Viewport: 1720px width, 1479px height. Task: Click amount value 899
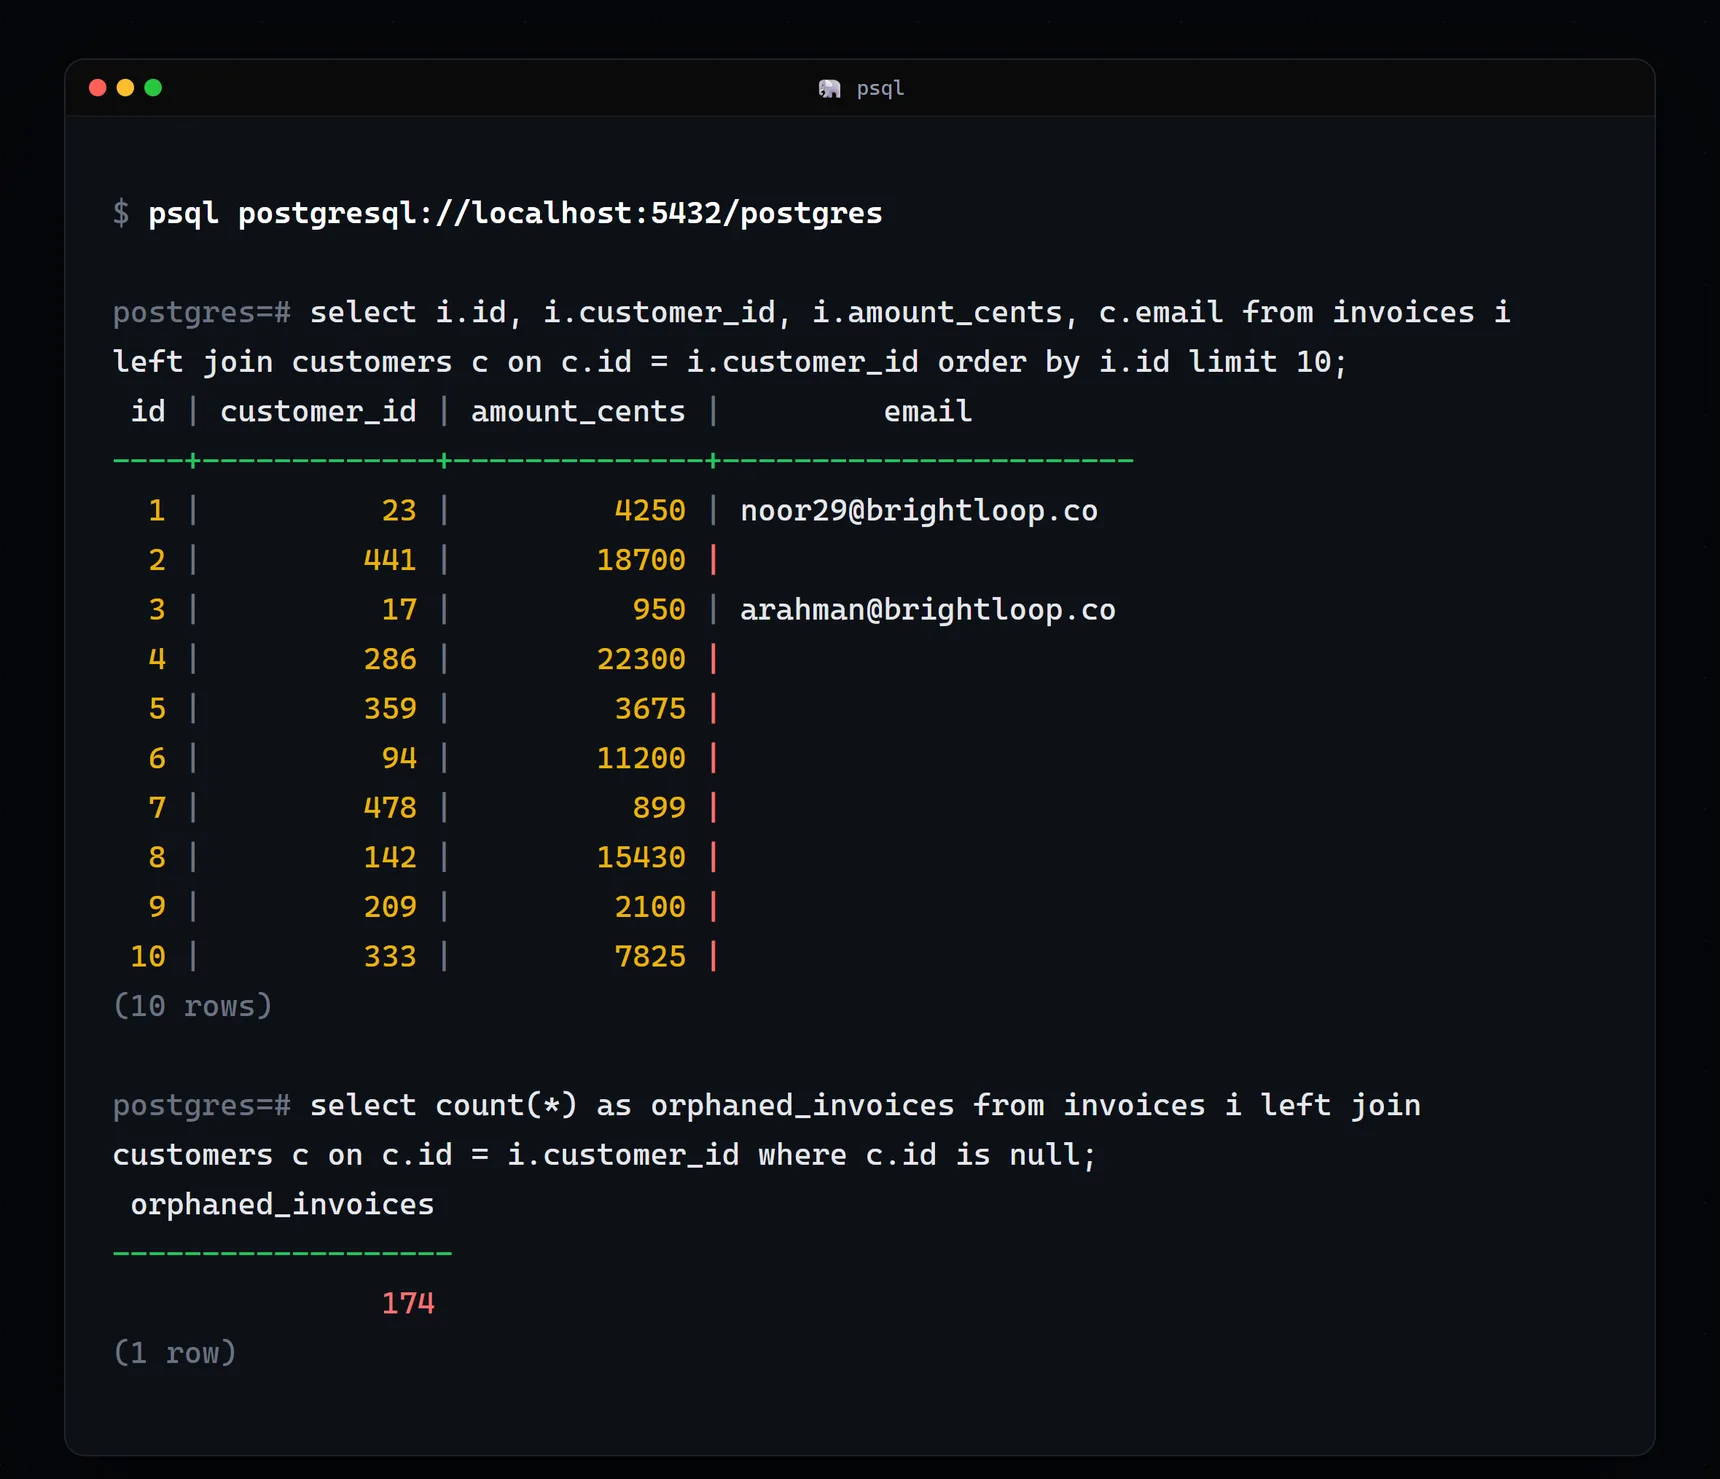tap(659, 807)
